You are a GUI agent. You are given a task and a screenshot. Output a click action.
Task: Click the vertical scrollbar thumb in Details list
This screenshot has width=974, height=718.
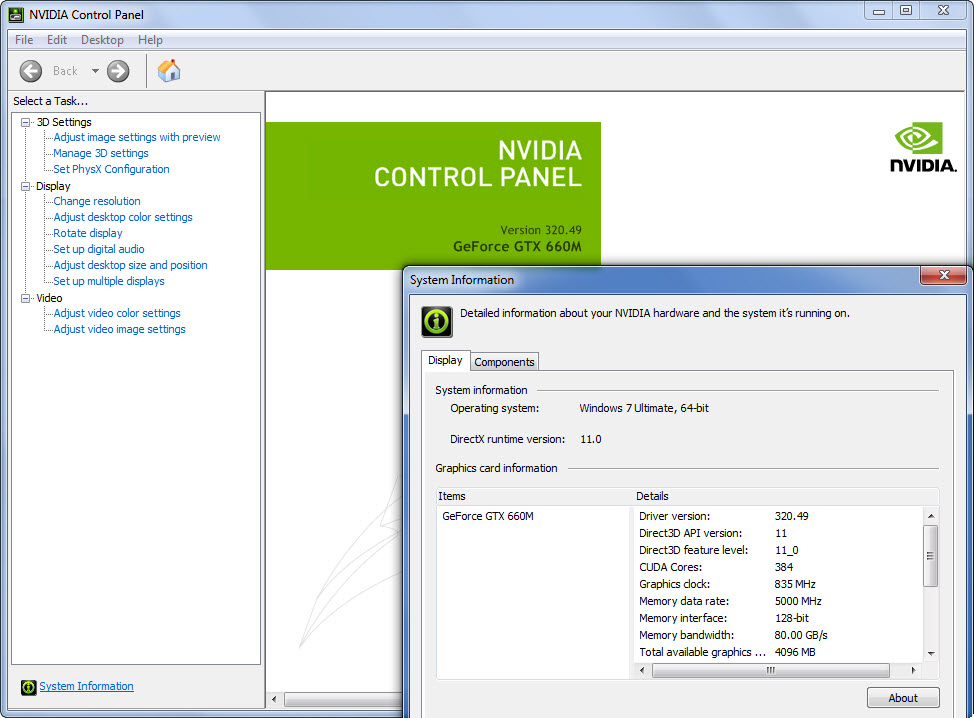coord(930,556)
